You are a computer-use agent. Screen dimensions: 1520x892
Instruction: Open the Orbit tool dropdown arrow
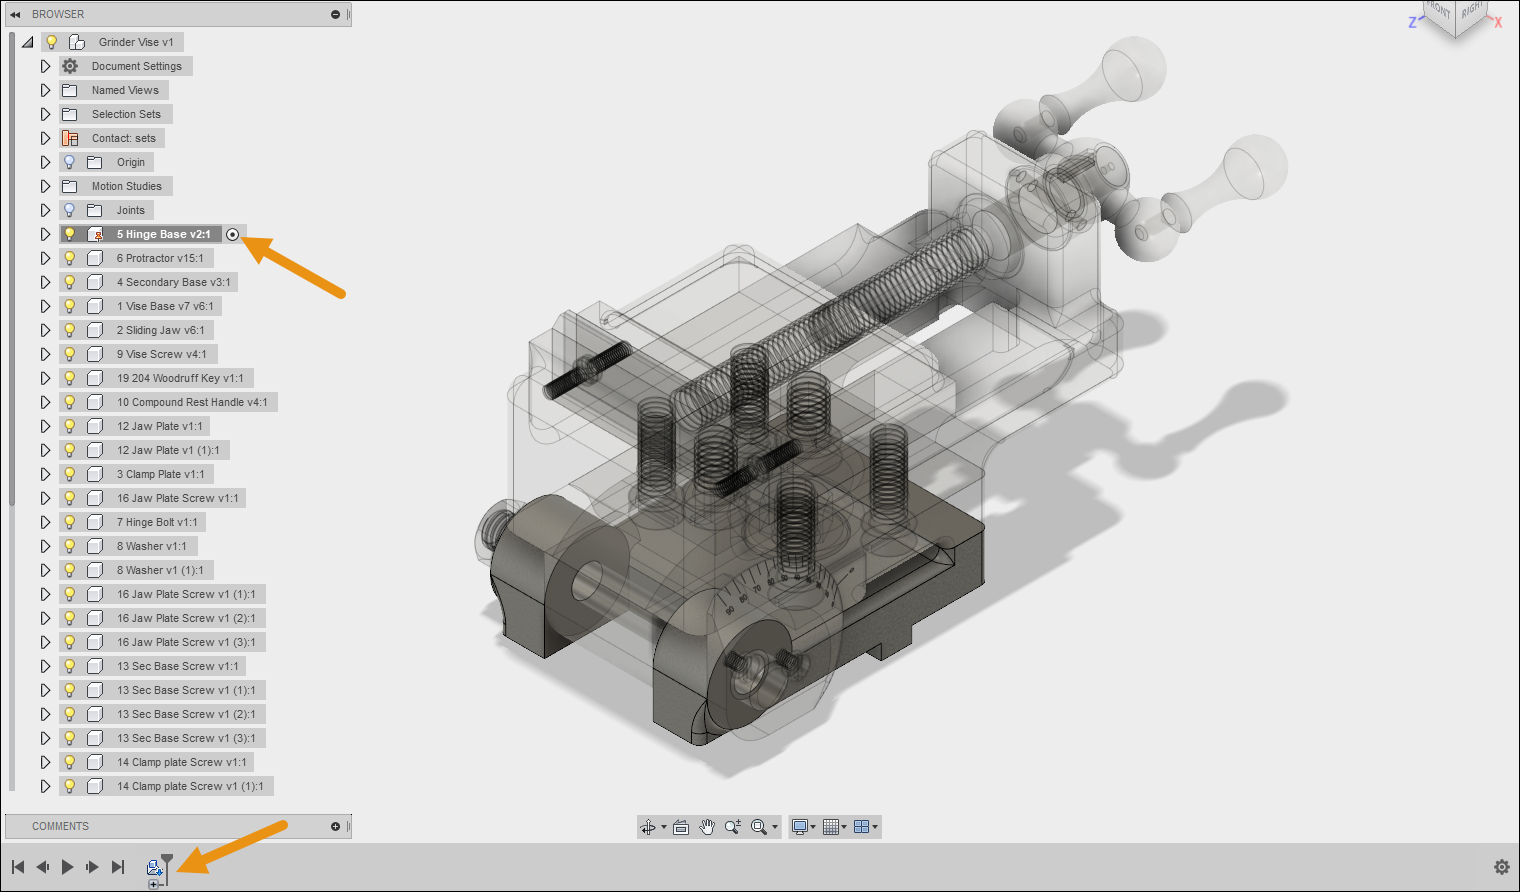tap(663, 827)
